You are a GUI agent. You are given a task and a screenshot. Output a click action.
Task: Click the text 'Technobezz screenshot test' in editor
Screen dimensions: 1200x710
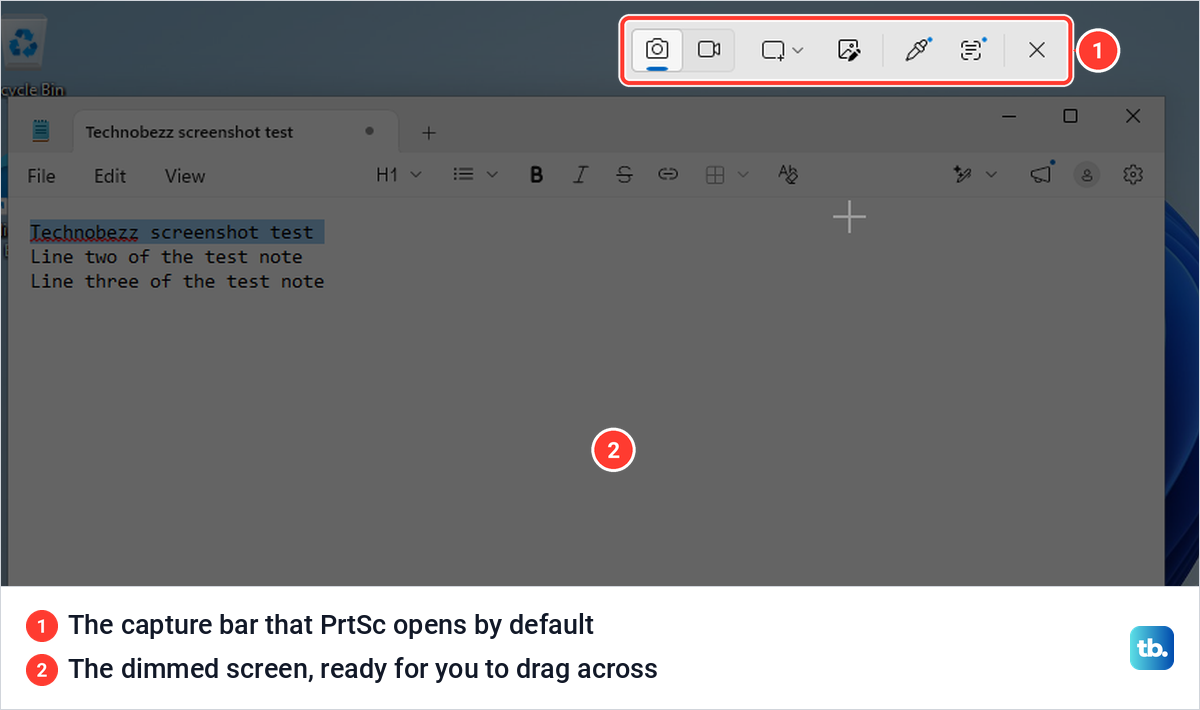tap(171, 232)
